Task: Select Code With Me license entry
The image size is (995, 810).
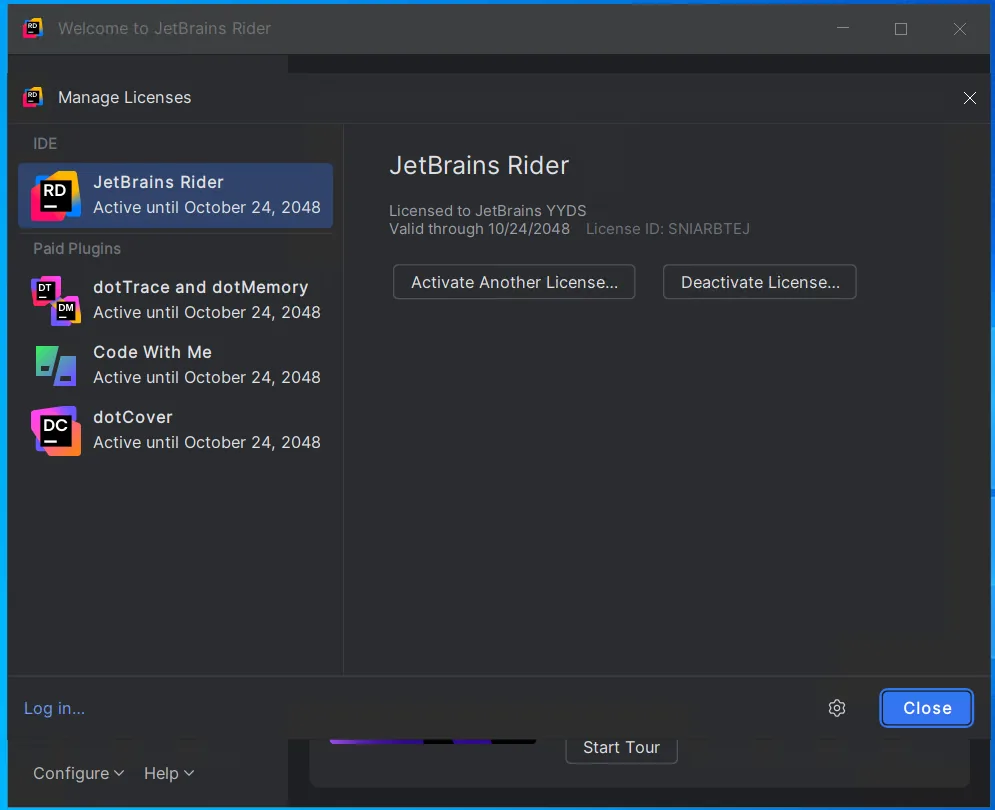Action: click(x=176, y=365)
